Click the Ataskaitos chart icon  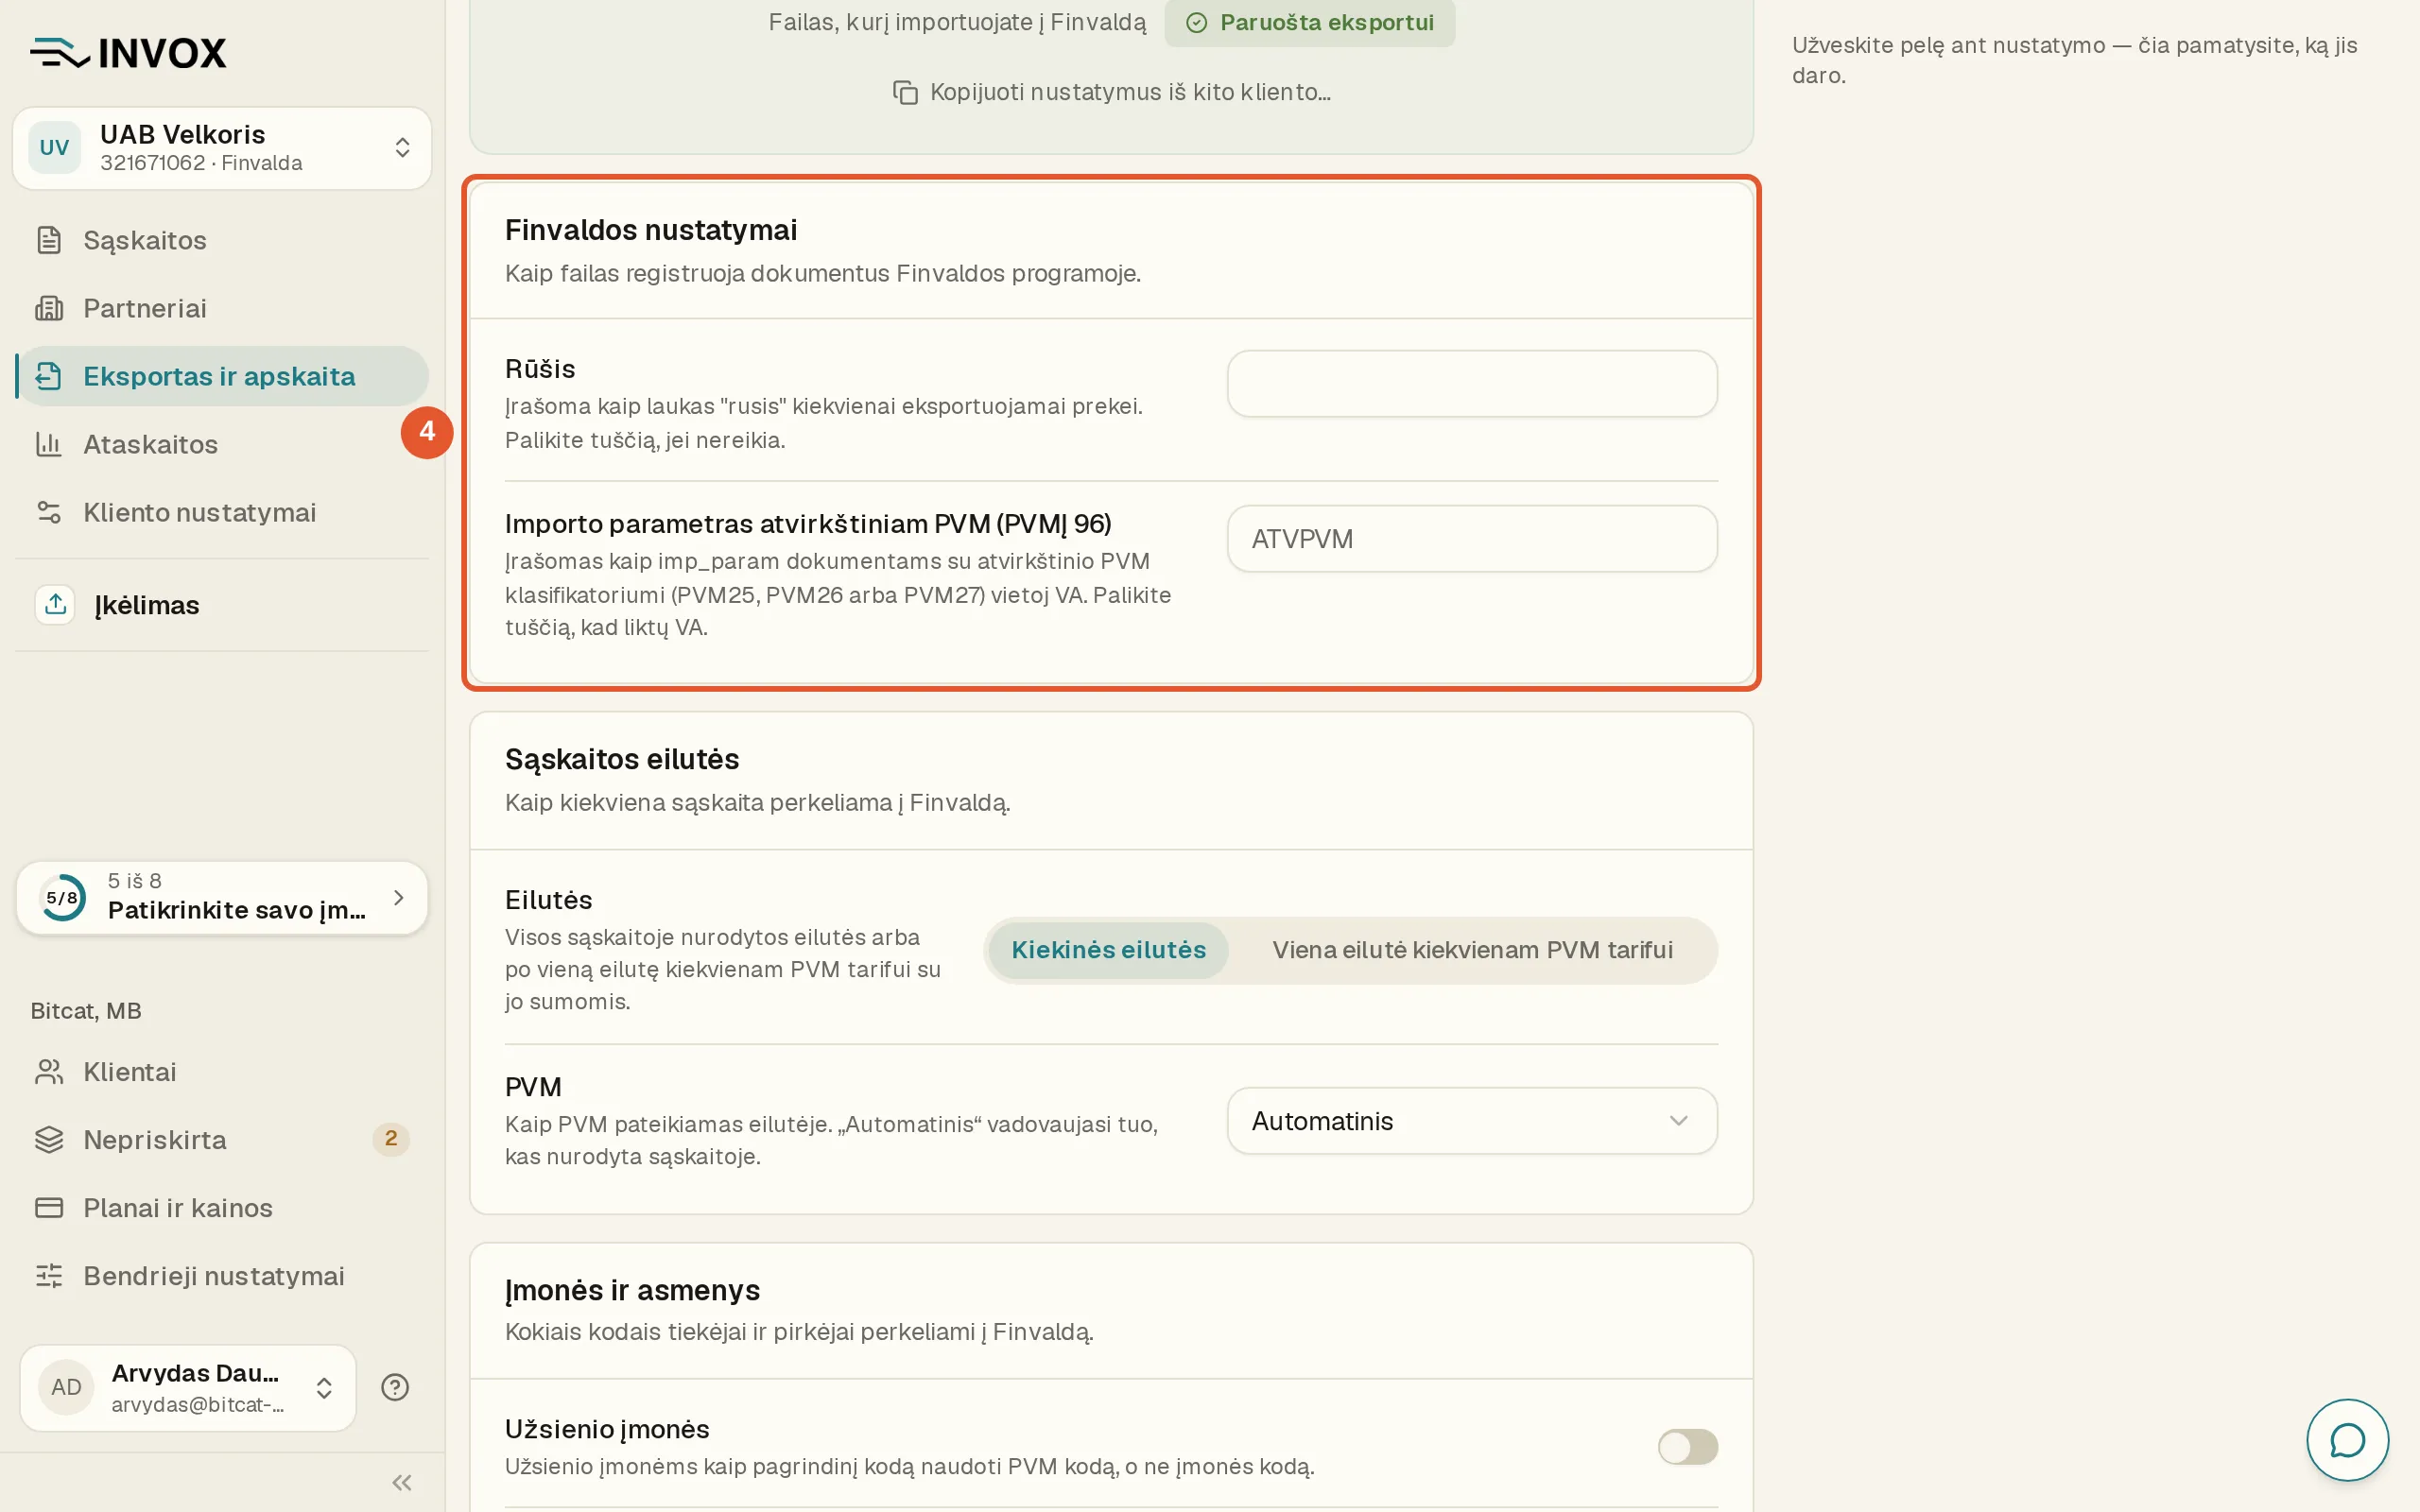point(49,444)
